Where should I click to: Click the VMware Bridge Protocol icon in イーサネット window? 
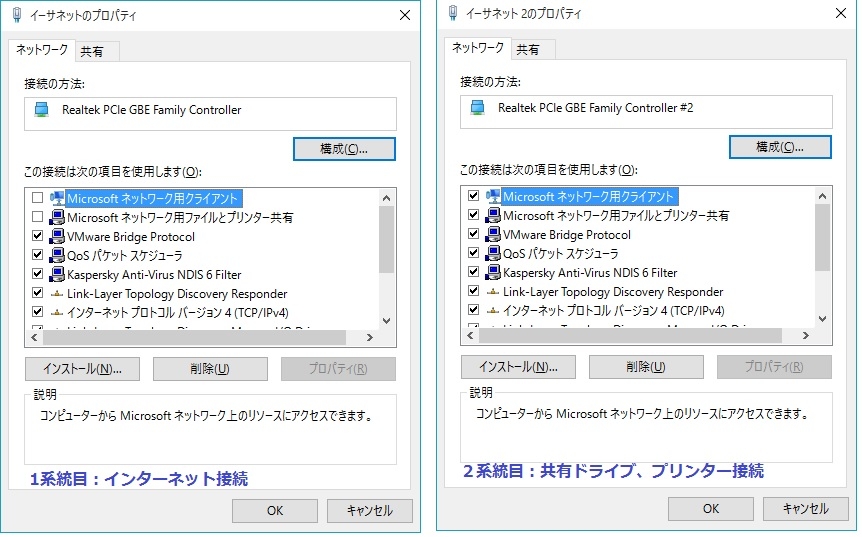pos(57,236)
